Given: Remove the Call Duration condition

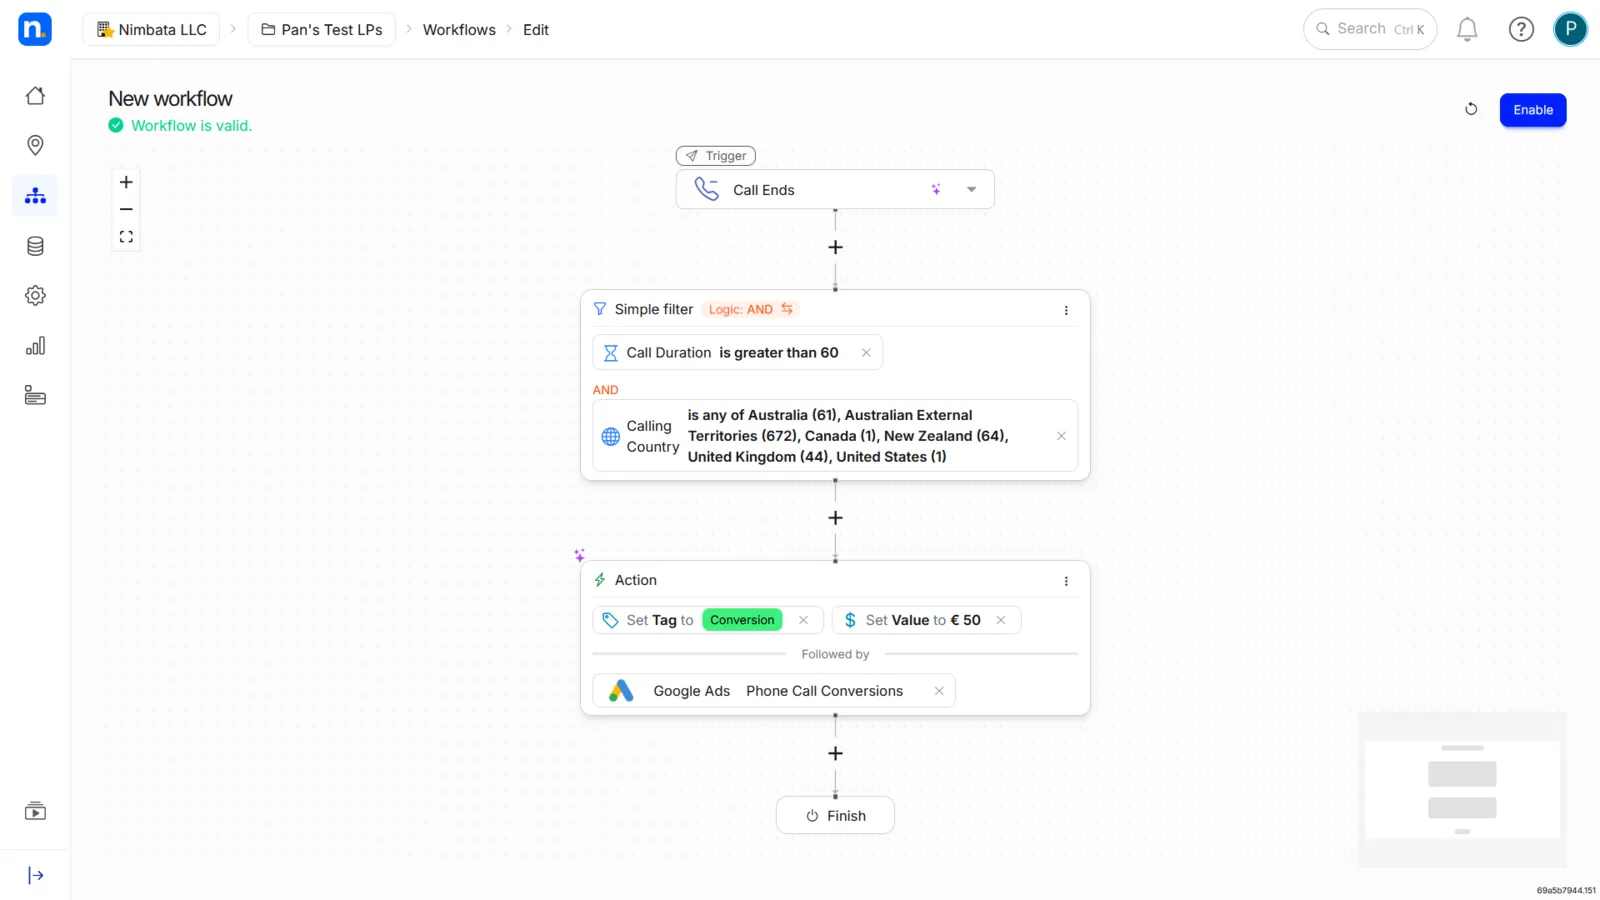Looking at the screenshot, I should (x=866, y=353).
